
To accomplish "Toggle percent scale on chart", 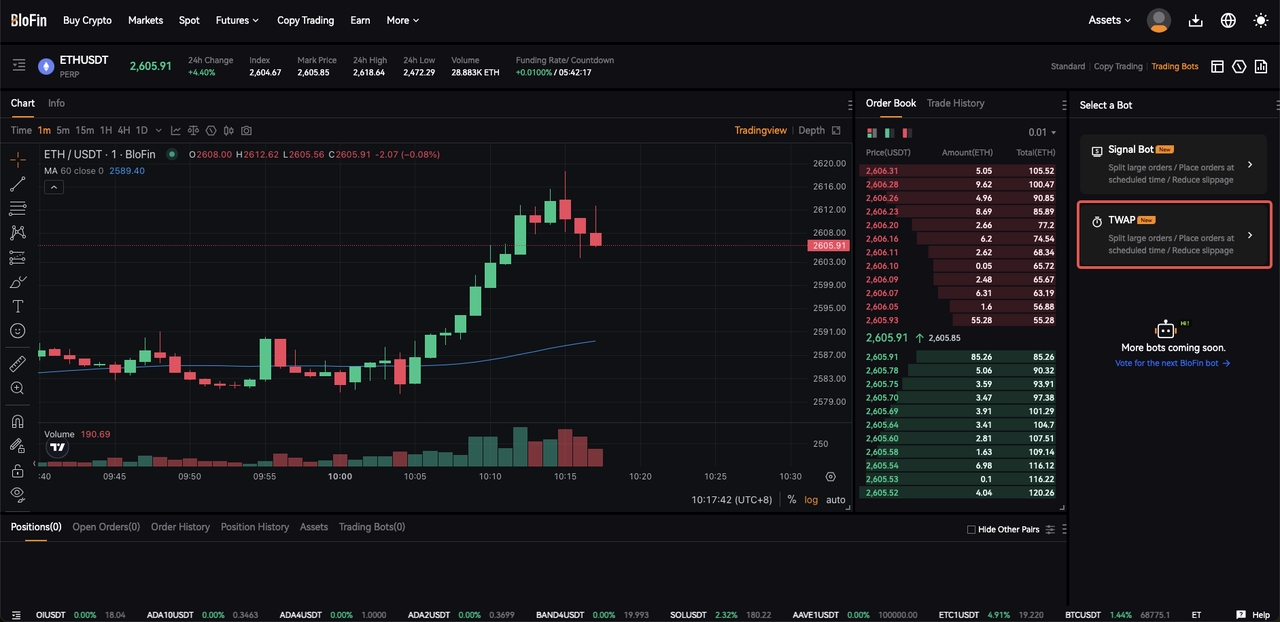I will point(792,499).
